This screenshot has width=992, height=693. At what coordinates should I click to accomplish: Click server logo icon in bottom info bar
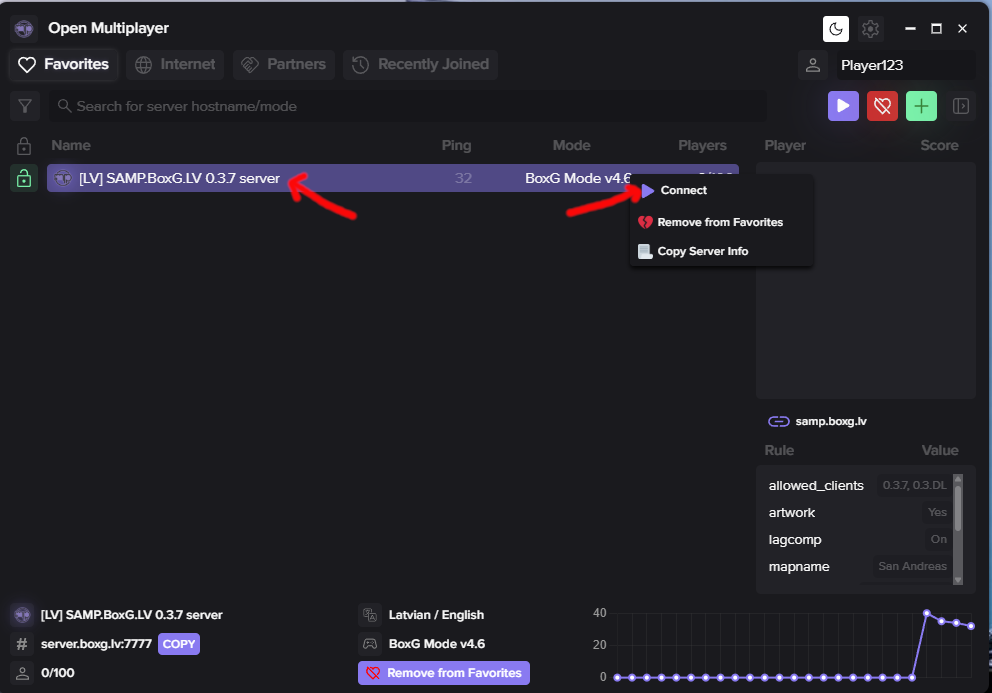click(22, 615)
